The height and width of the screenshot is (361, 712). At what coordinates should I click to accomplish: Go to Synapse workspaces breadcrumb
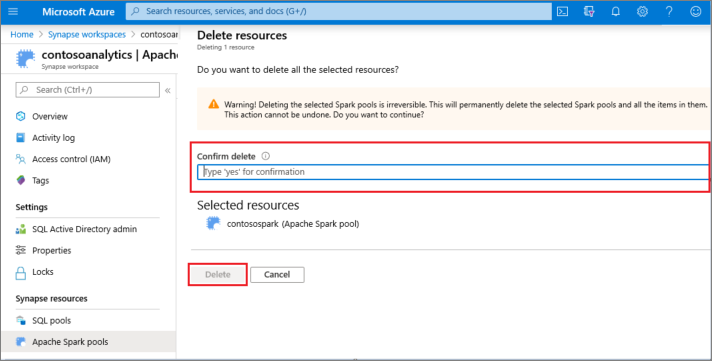87,35
